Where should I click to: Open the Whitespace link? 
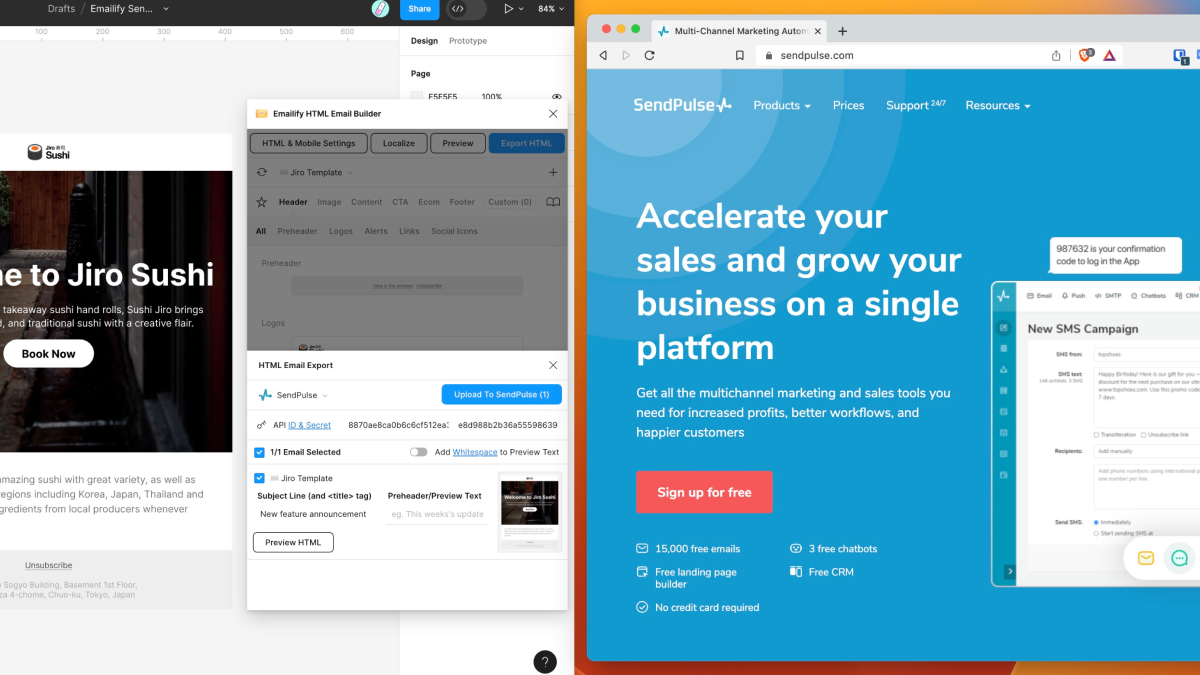point(474,452)
